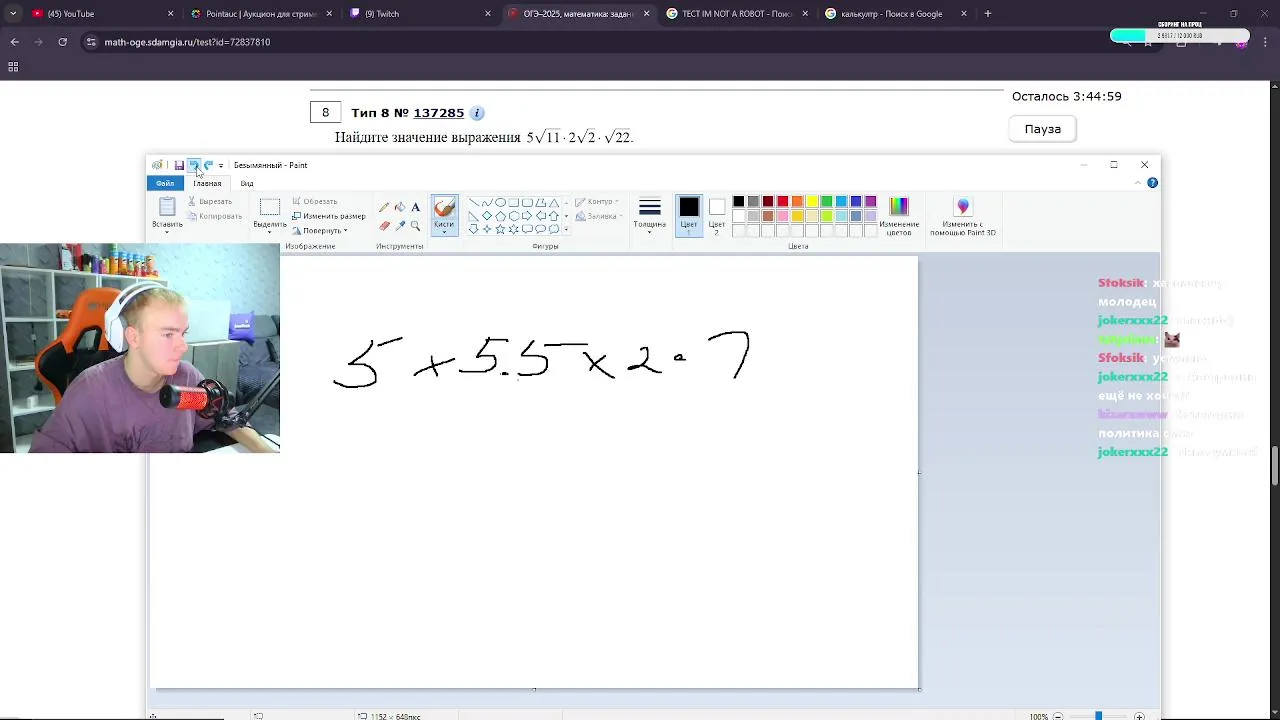1280x720 pixels.
Task: Click the info icon next to task 137285
Action: 477,113
